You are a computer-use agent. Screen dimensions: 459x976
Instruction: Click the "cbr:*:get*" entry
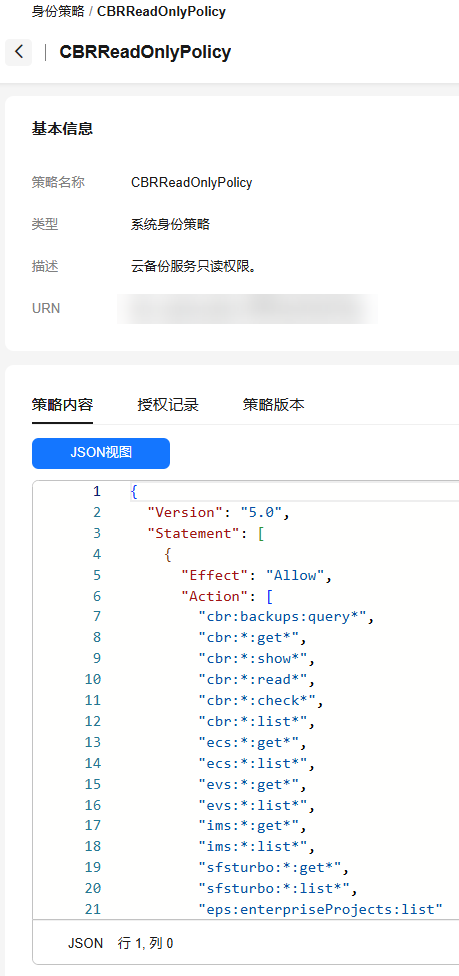point(252,638)
